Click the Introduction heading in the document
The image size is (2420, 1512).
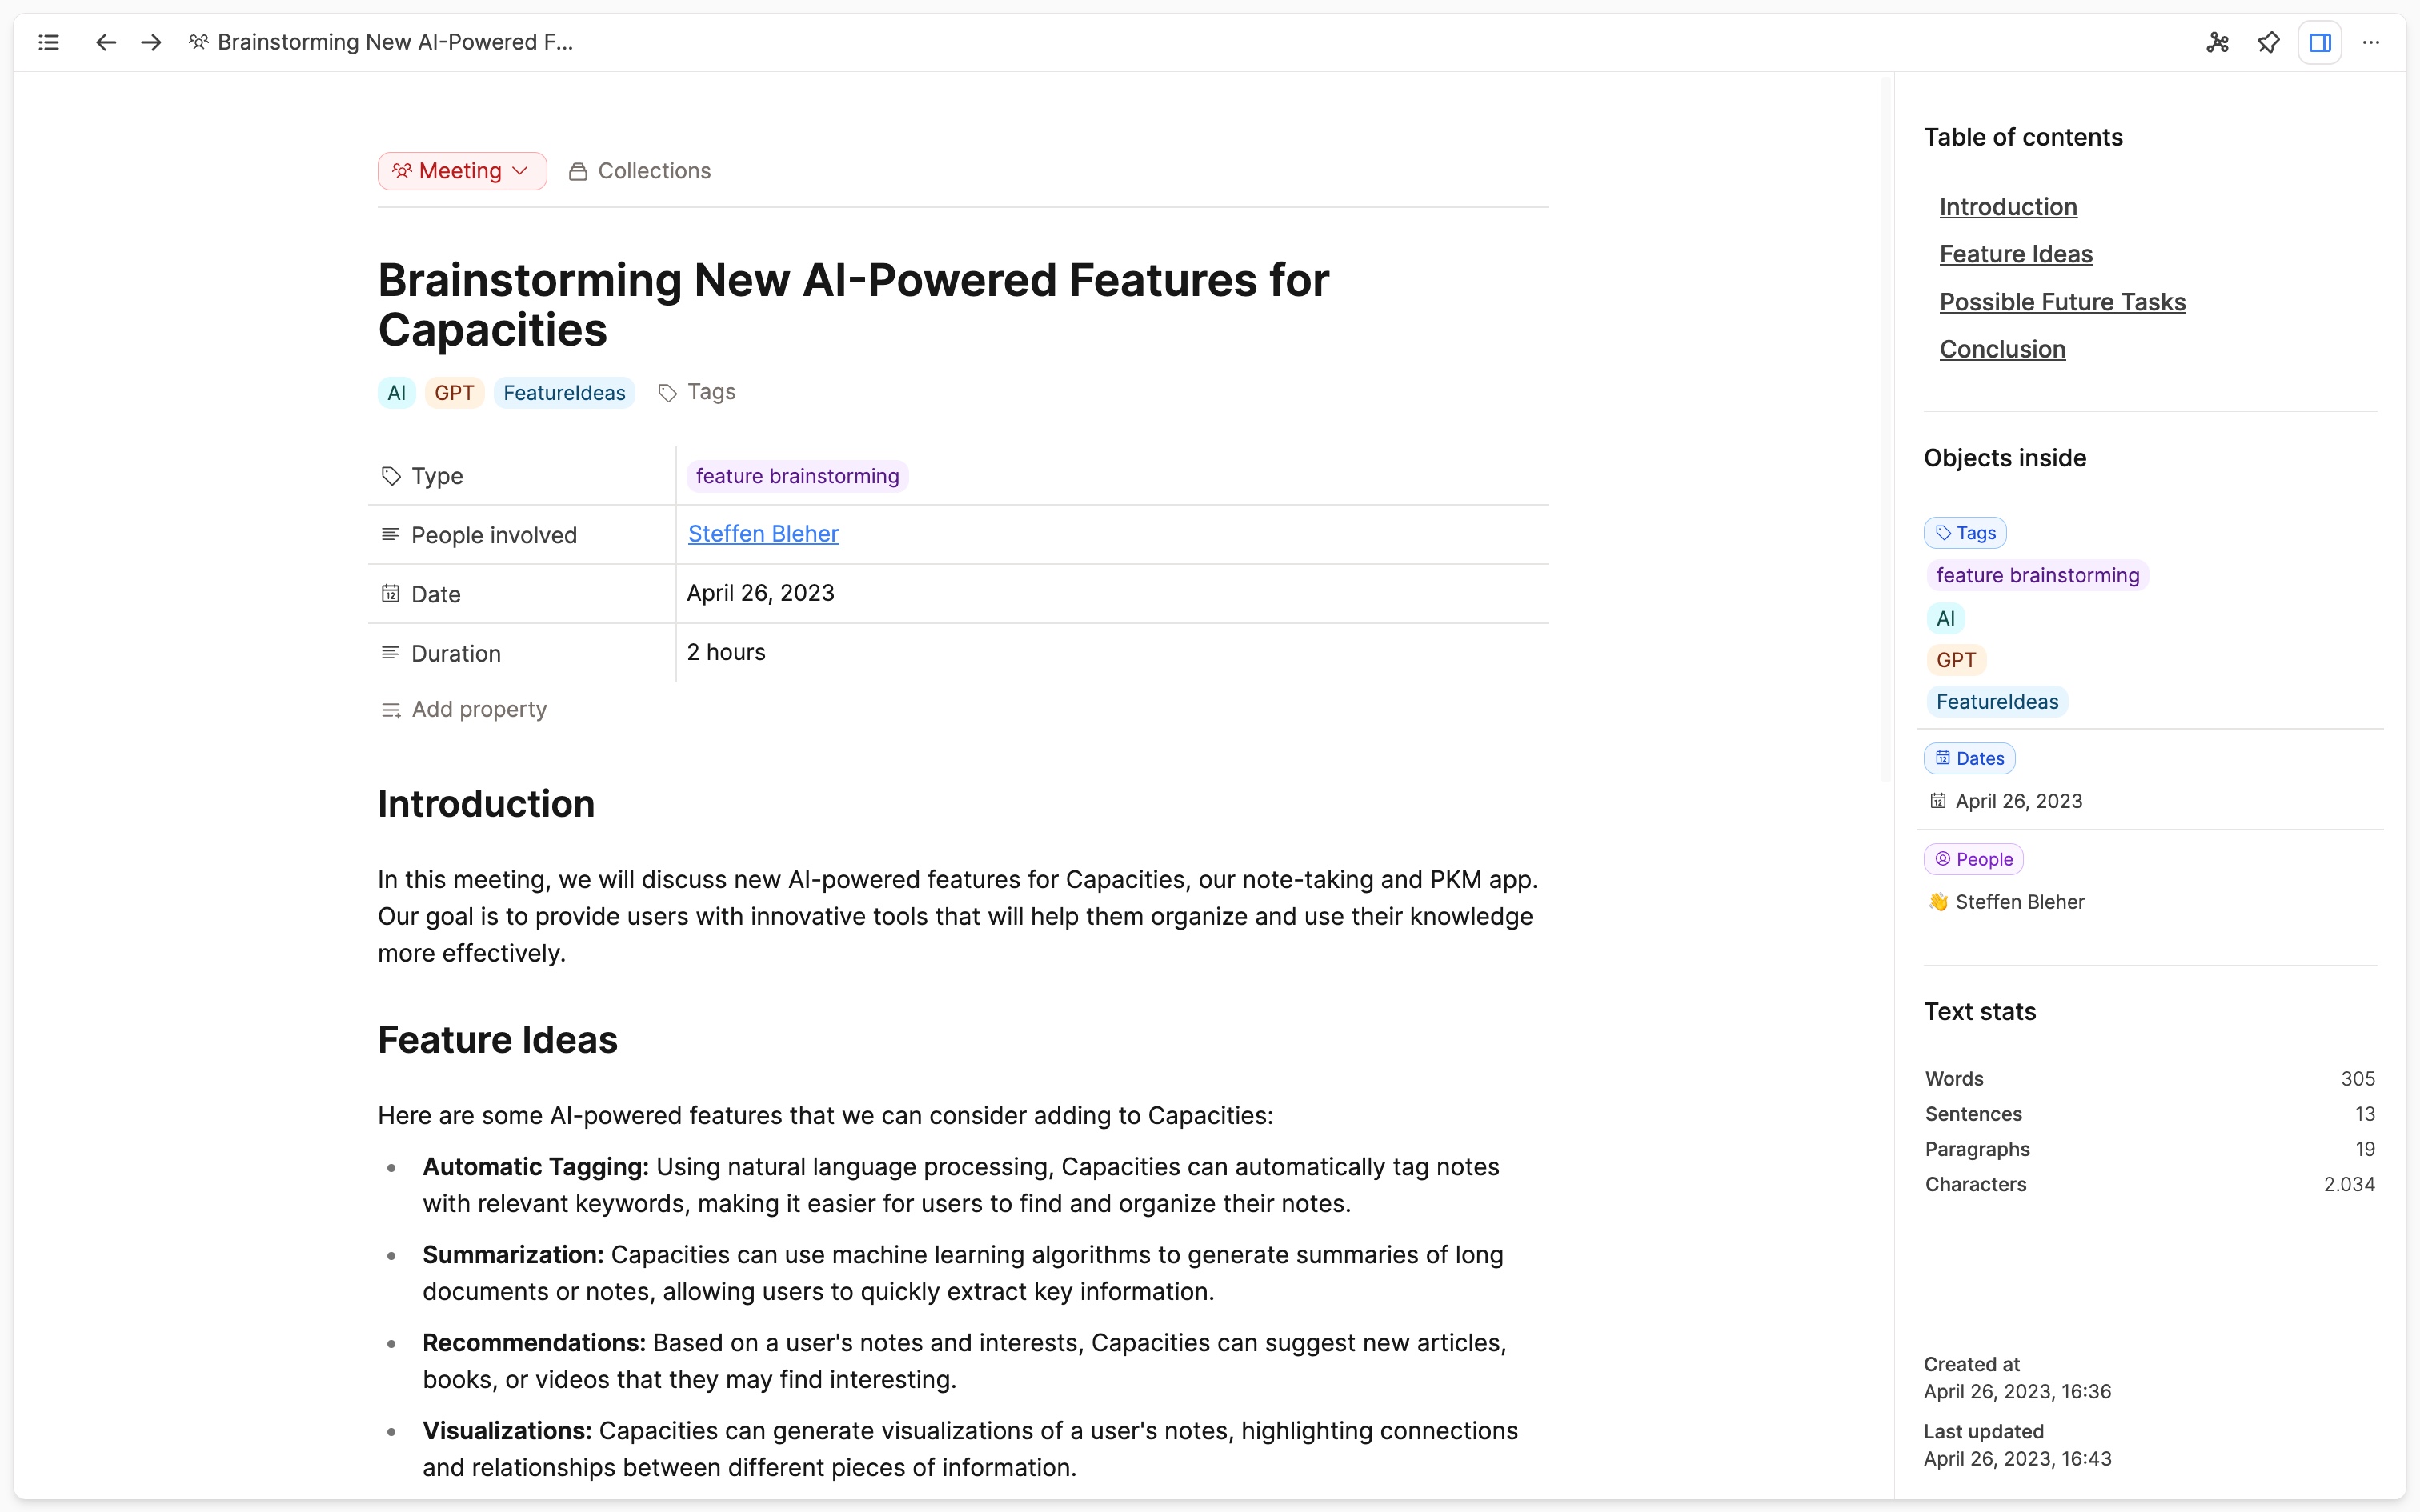486,804
